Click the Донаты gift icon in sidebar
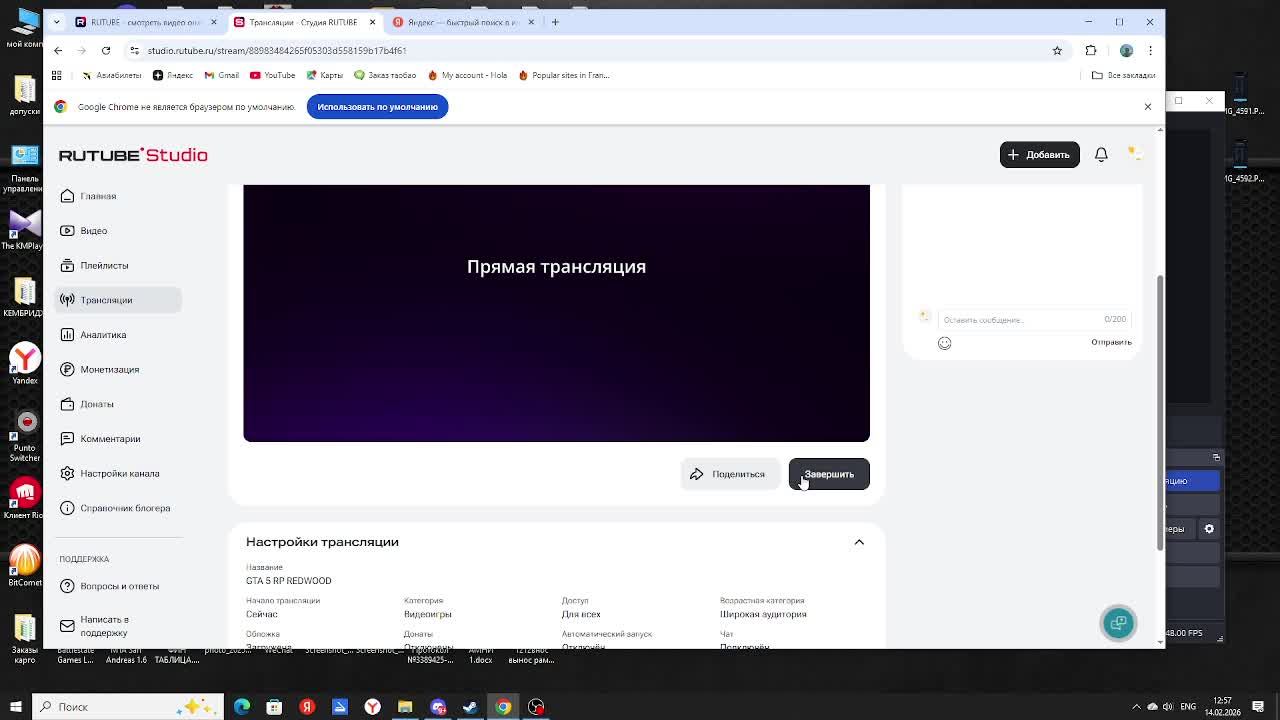 [67, 404]
